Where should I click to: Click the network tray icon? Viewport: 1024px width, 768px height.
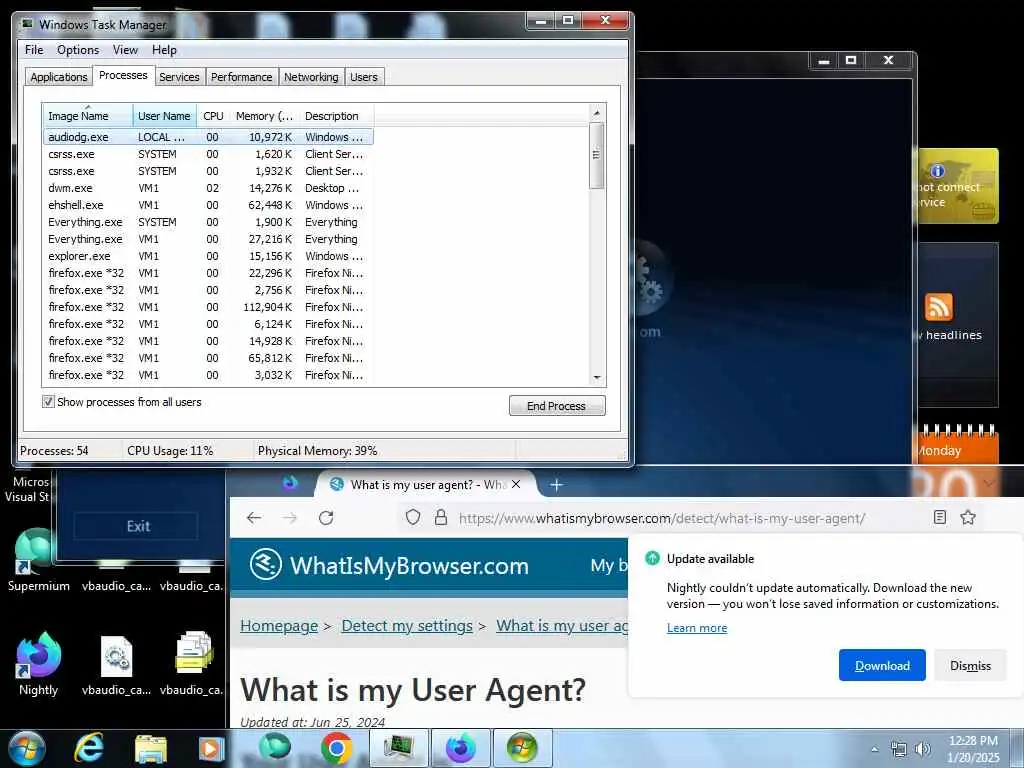(899, 749)
